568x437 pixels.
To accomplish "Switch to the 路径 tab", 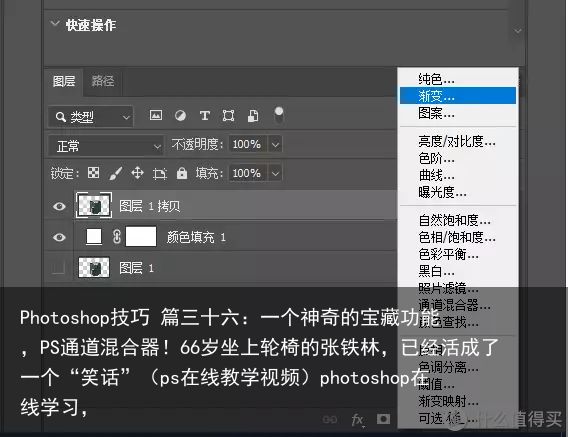I will (103, 81).
